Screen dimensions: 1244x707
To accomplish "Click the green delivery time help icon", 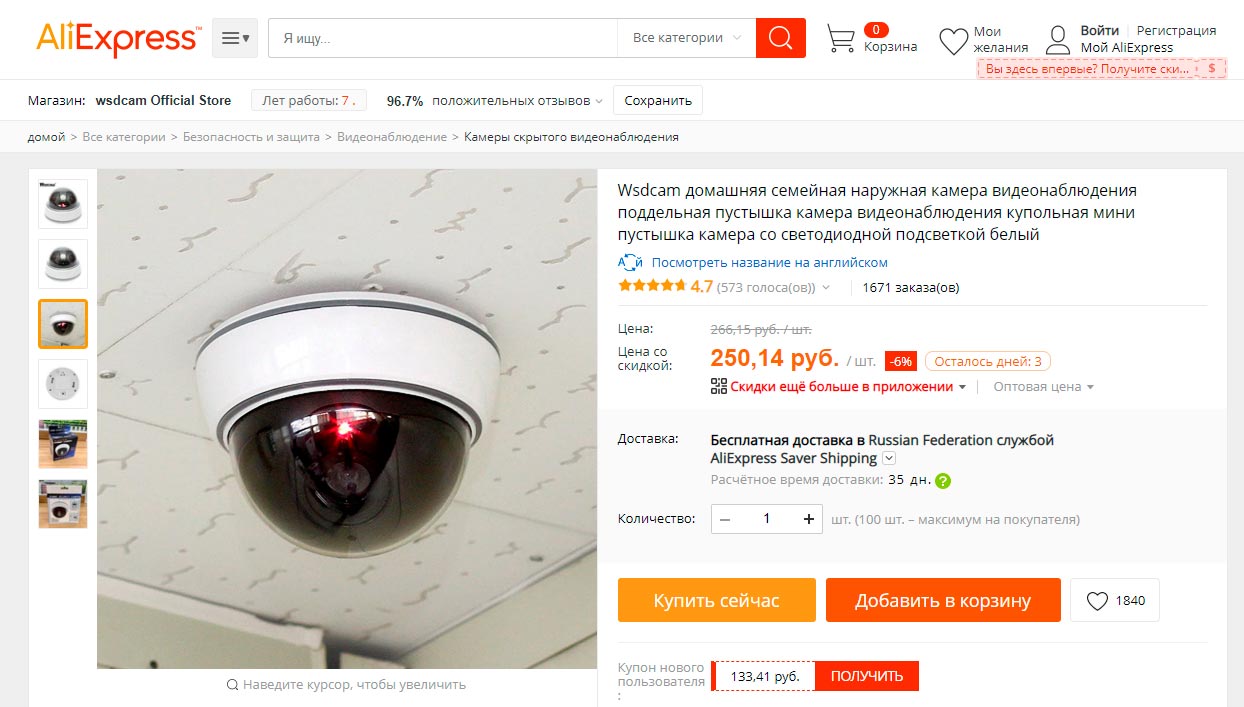I will click(x=943, y=480).
